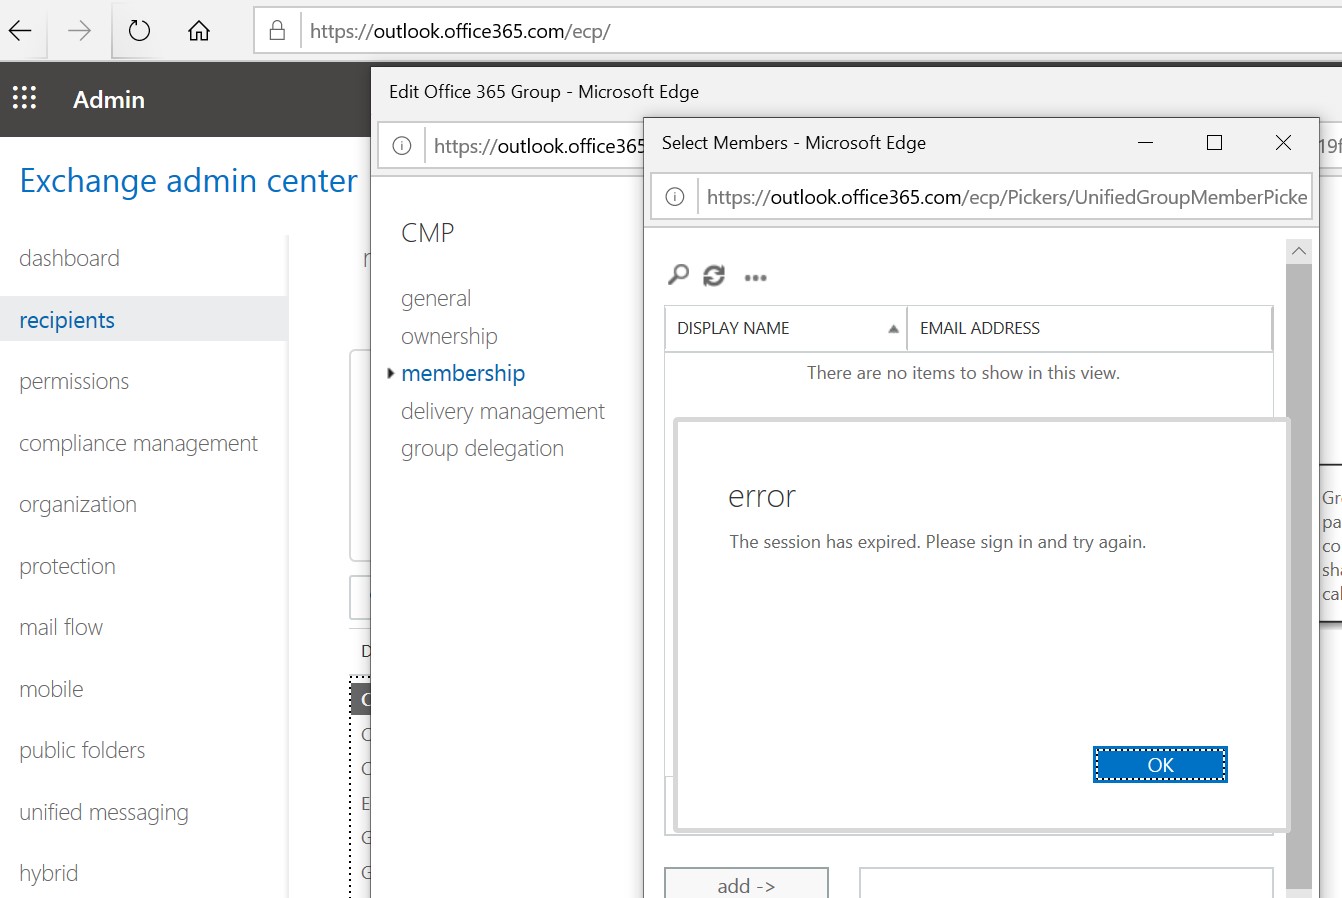
Task: Click OK on the session expired error
Action: pos(1160,765)
